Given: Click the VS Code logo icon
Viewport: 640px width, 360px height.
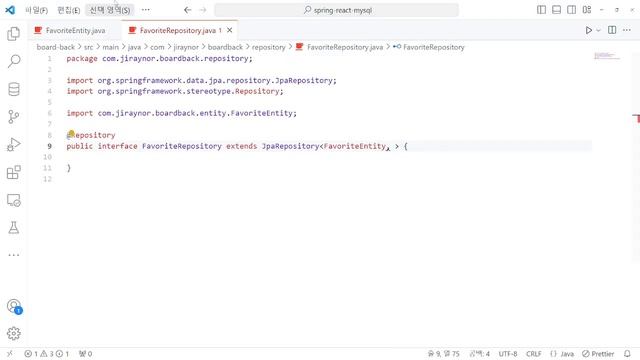Looking at the screenshot, I should (10, 10).
